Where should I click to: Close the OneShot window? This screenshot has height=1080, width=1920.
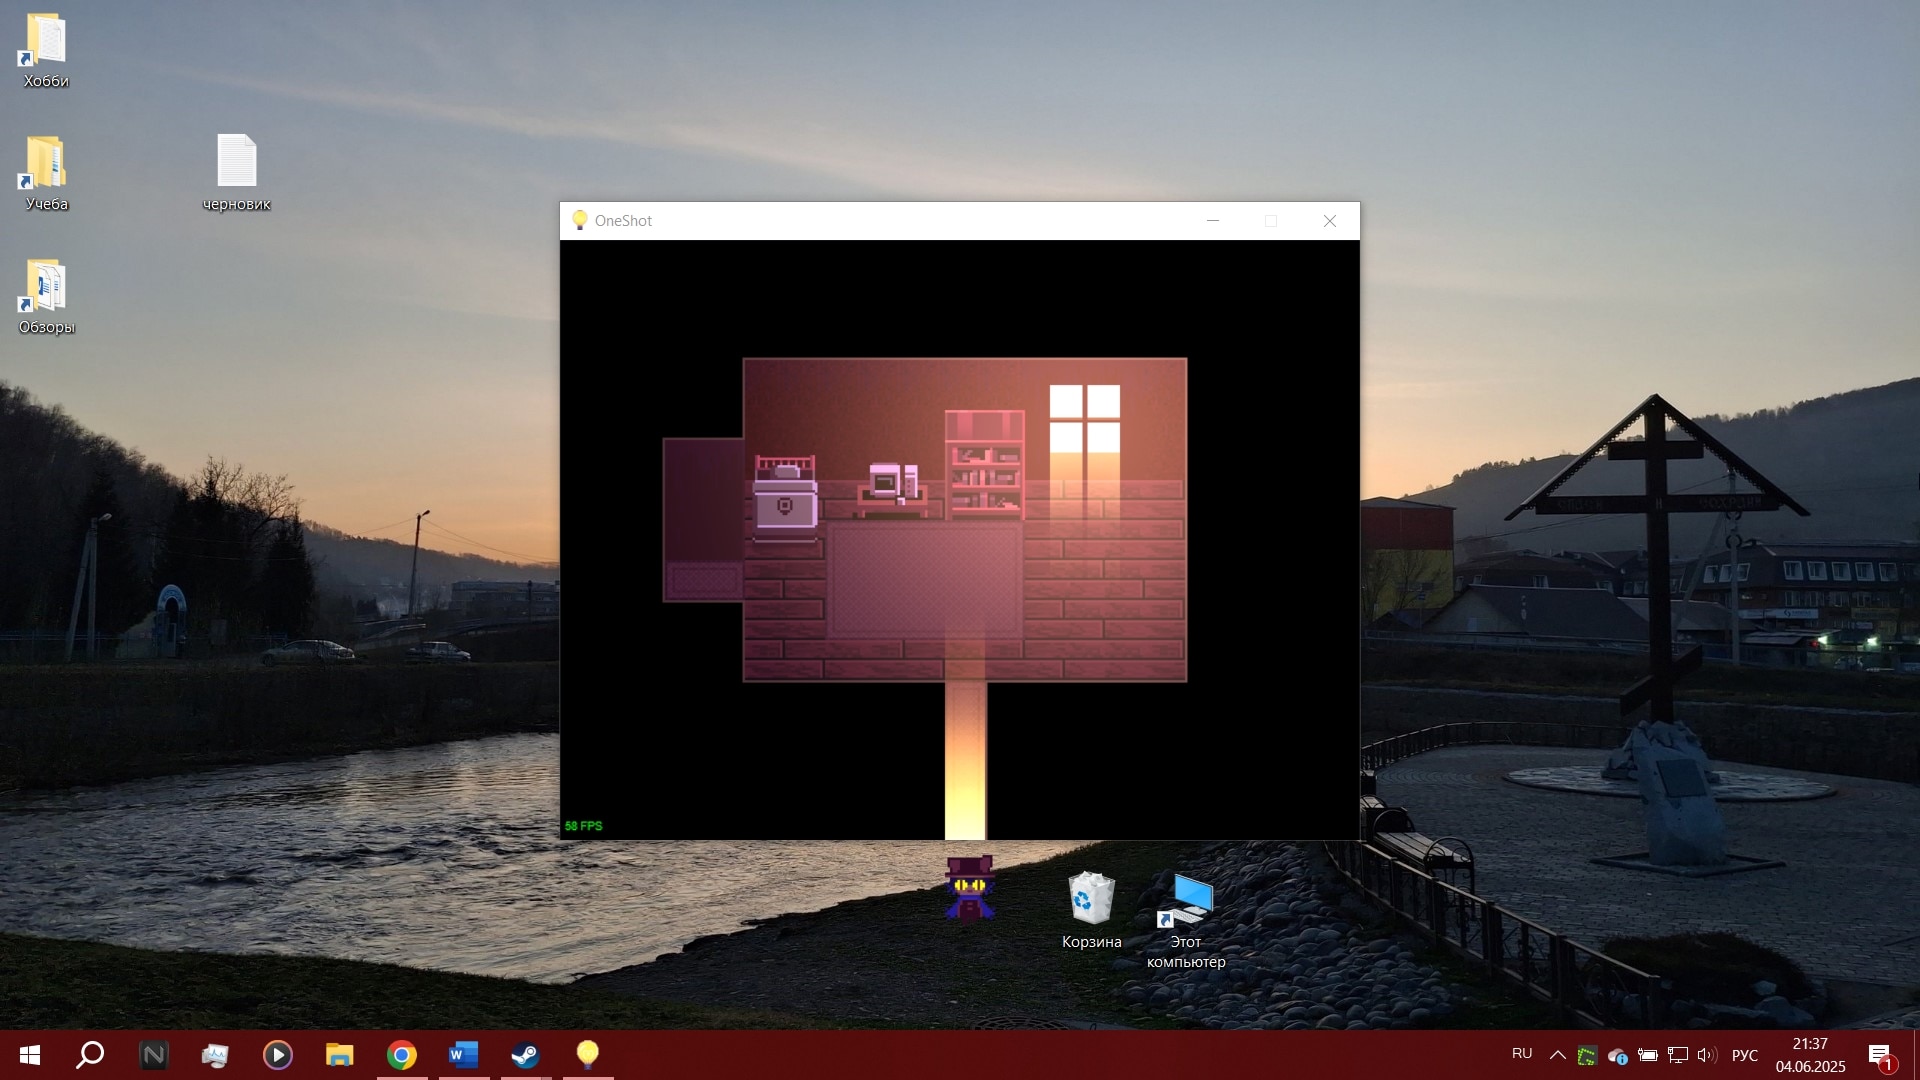coord(1330,221)
